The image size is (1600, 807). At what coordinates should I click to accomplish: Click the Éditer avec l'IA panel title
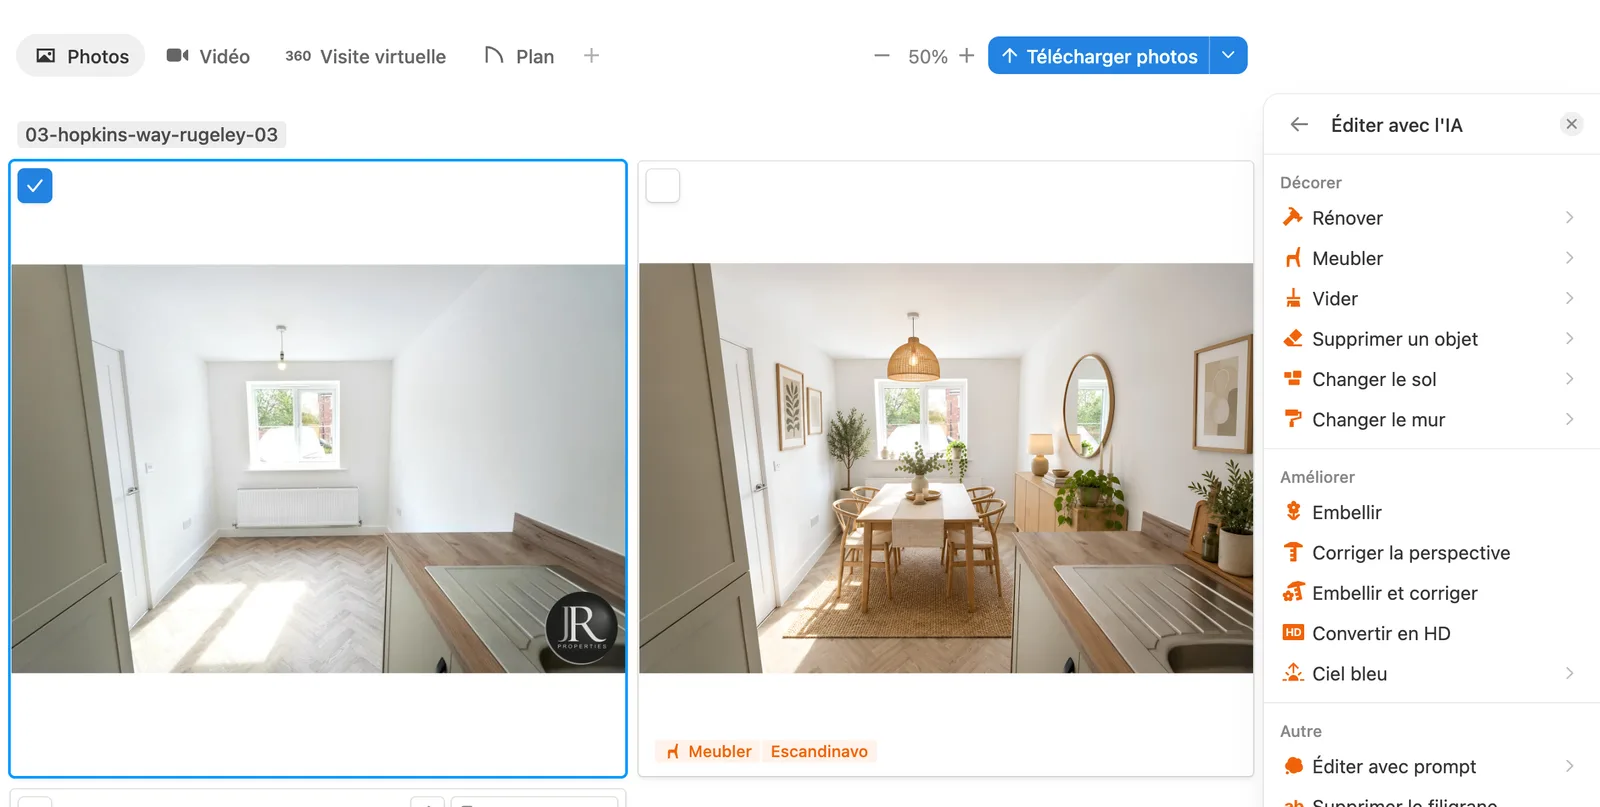(1396, 125)
